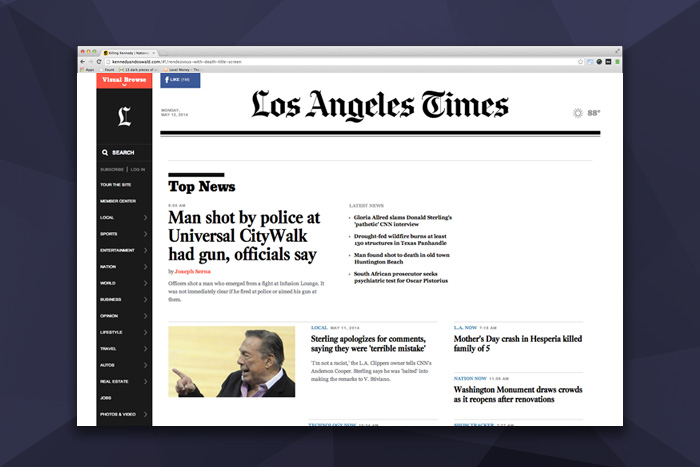Open the Washington Monument reopening story
700x467 pixels.
point(518,394)
